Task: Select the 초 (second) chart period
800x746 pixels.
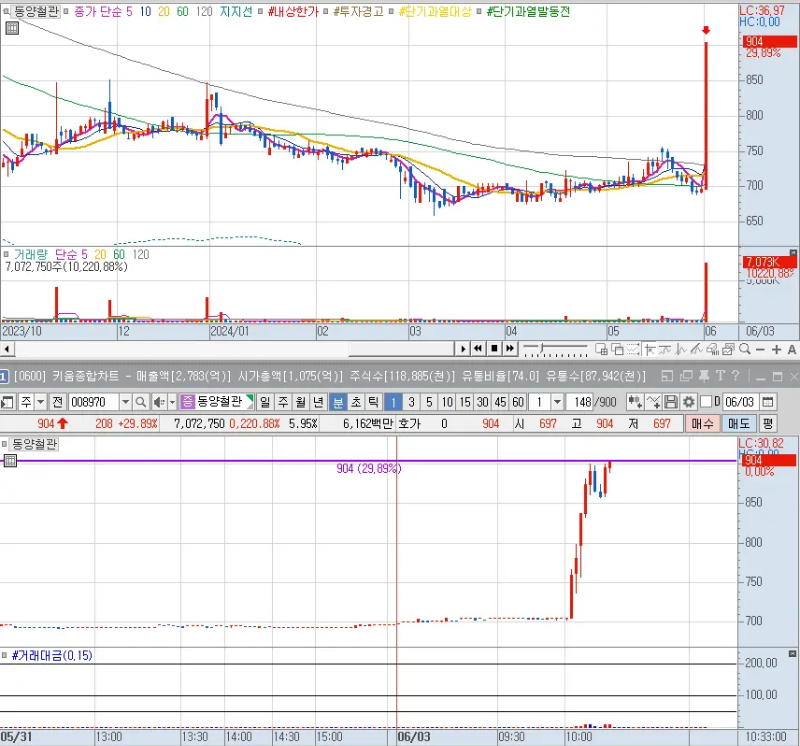Action: (356, 402)
